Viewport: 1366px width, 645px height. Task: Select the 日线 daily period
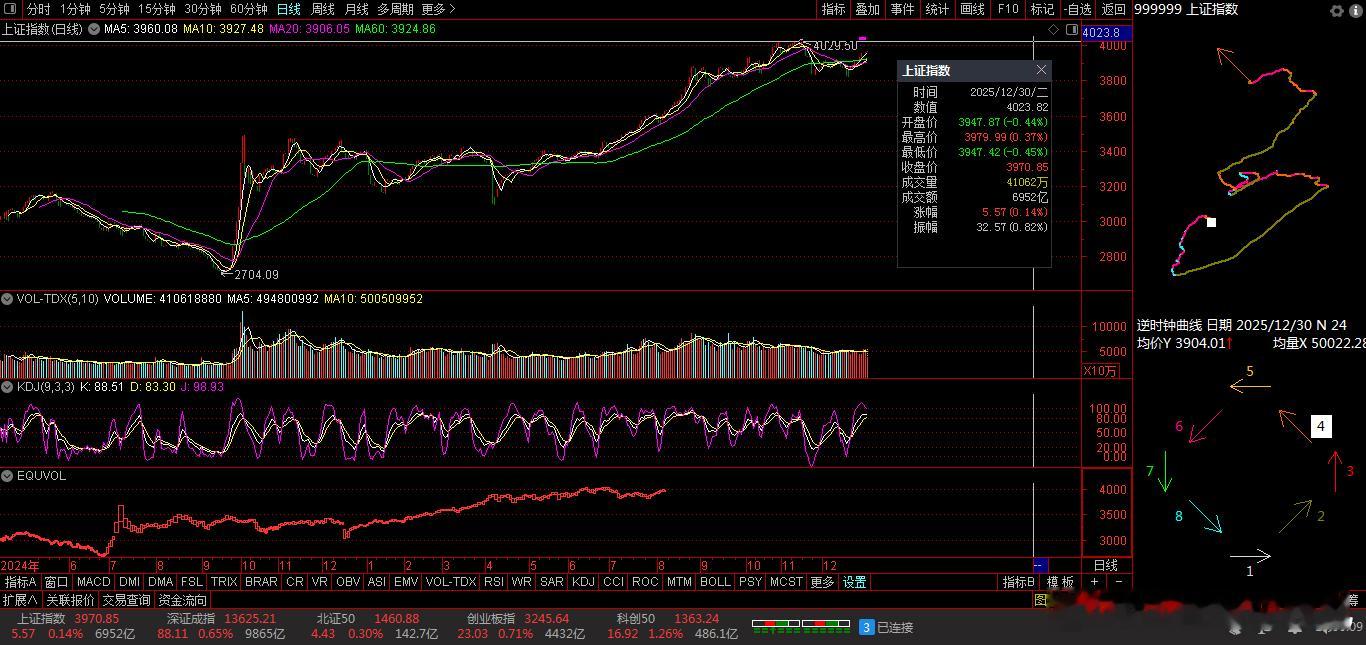click(289, 9)
